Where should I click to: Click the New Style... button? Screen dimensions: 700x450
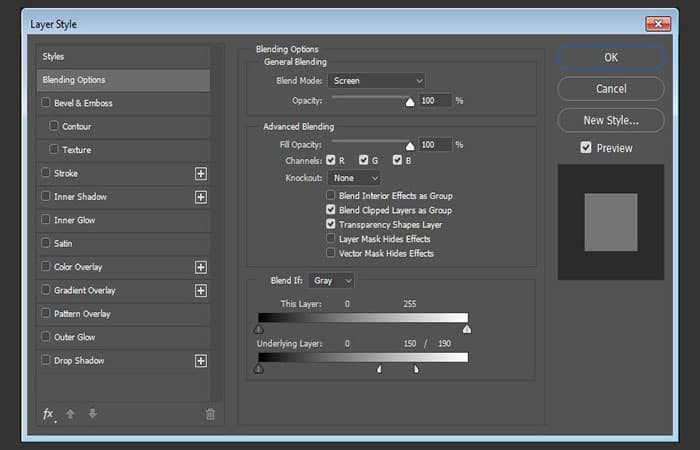tap(611, 121)
